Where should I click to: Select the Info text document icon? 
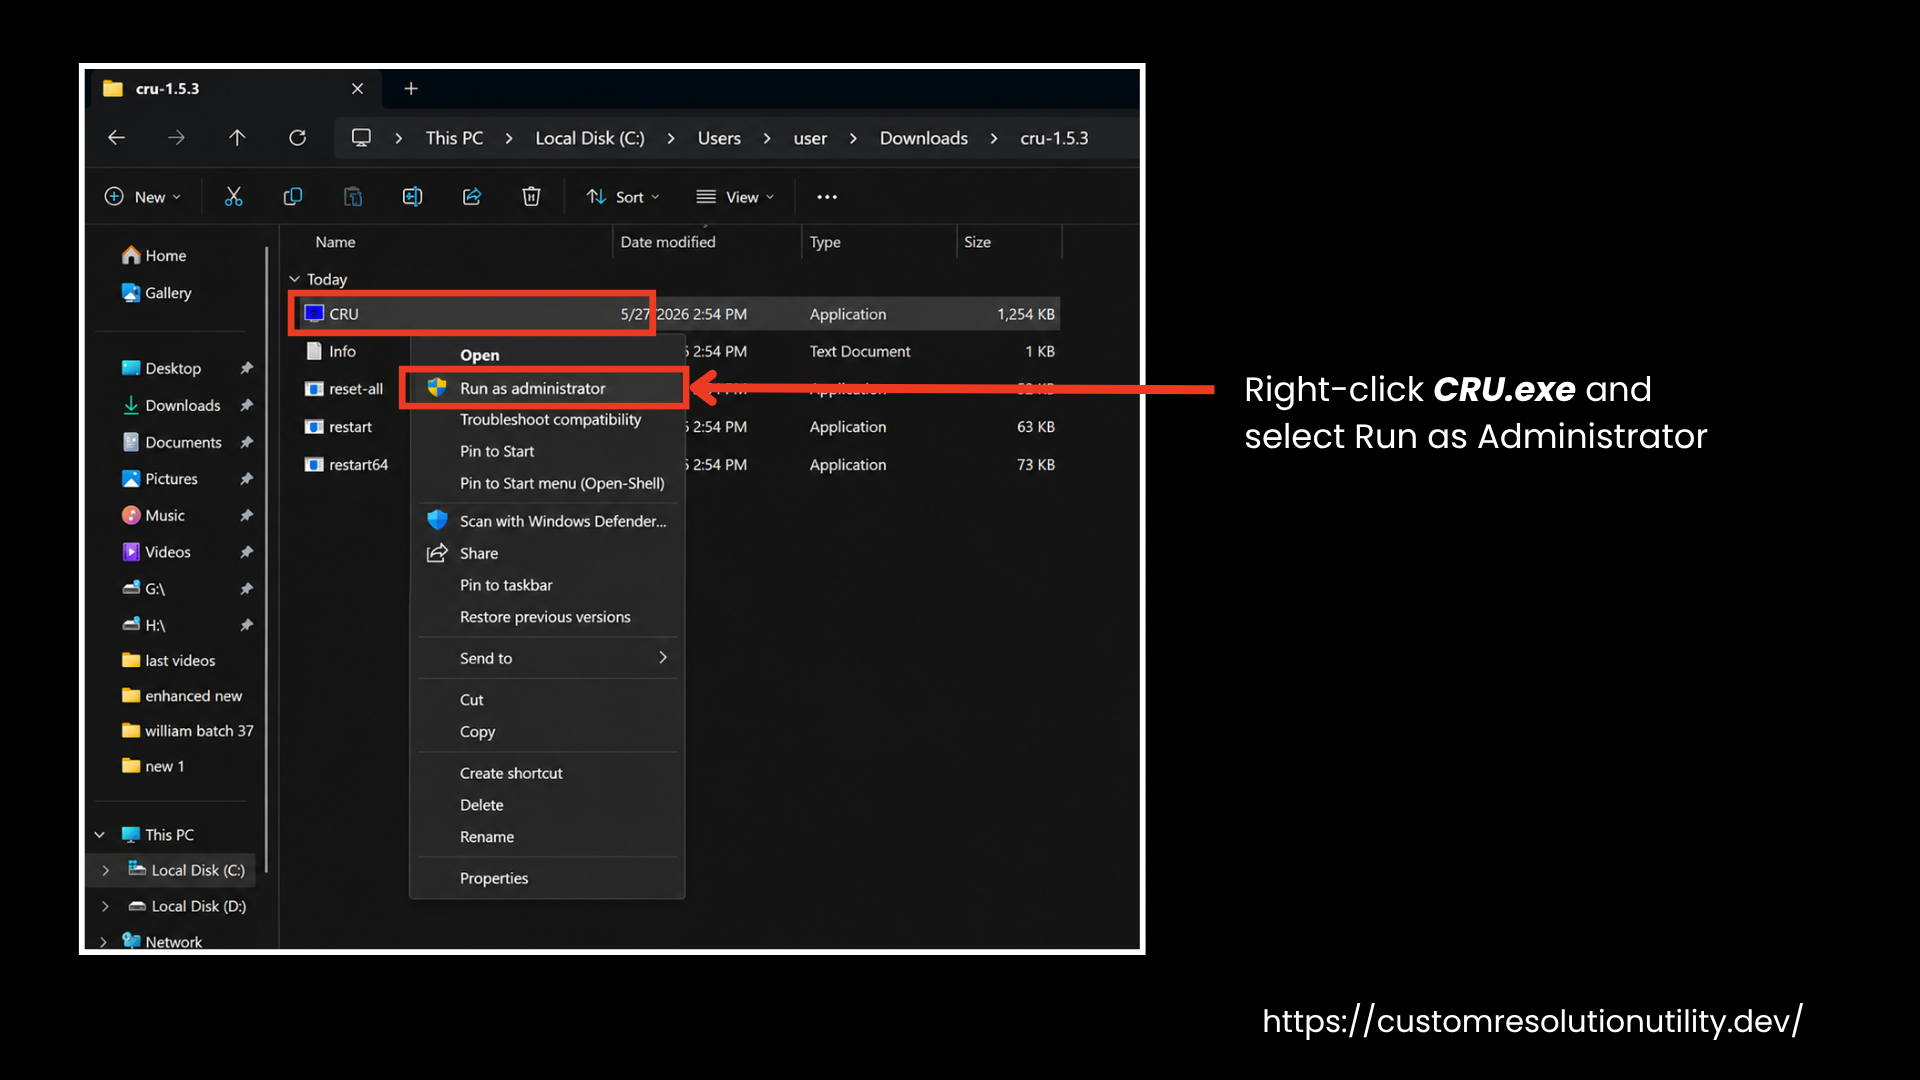click(x=314, y=352)
